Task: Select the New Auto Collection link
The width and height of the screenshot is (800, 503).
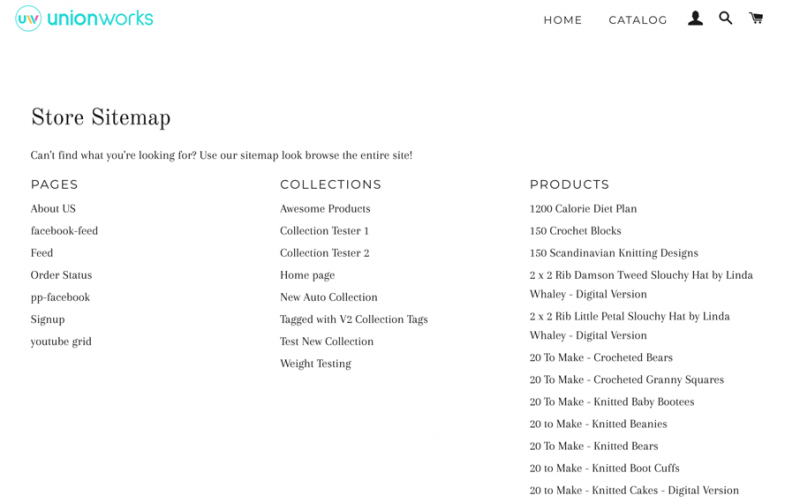Action: click(x=328, y=297)
